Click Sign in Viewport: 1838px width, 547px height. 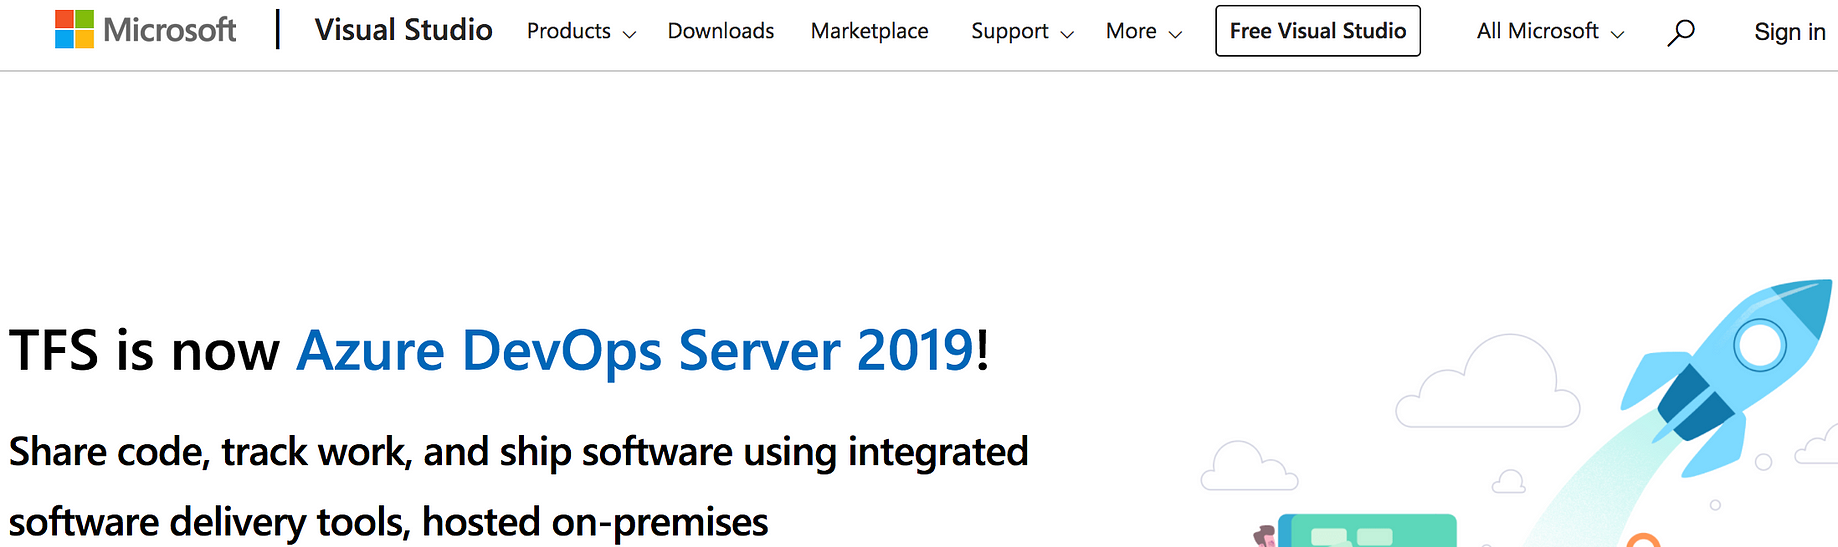(1790, 32)
